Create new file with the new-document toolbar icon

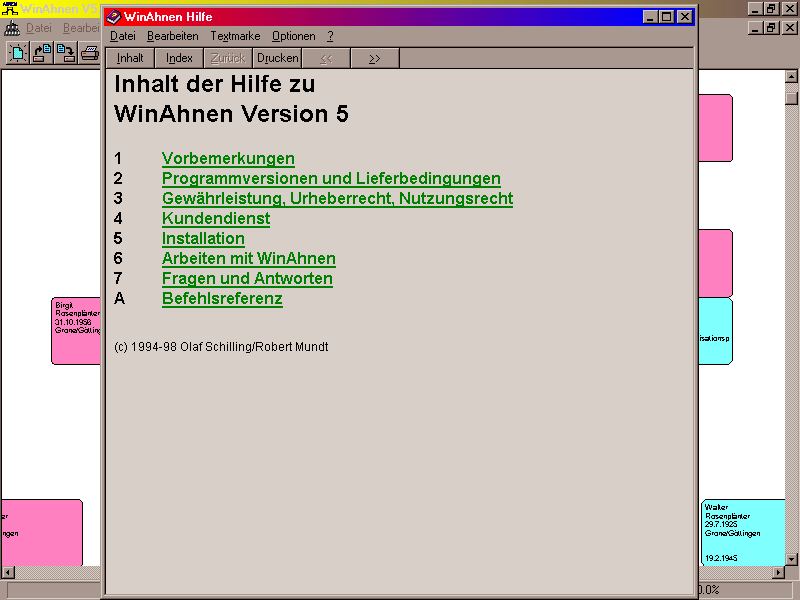point(17,54)
